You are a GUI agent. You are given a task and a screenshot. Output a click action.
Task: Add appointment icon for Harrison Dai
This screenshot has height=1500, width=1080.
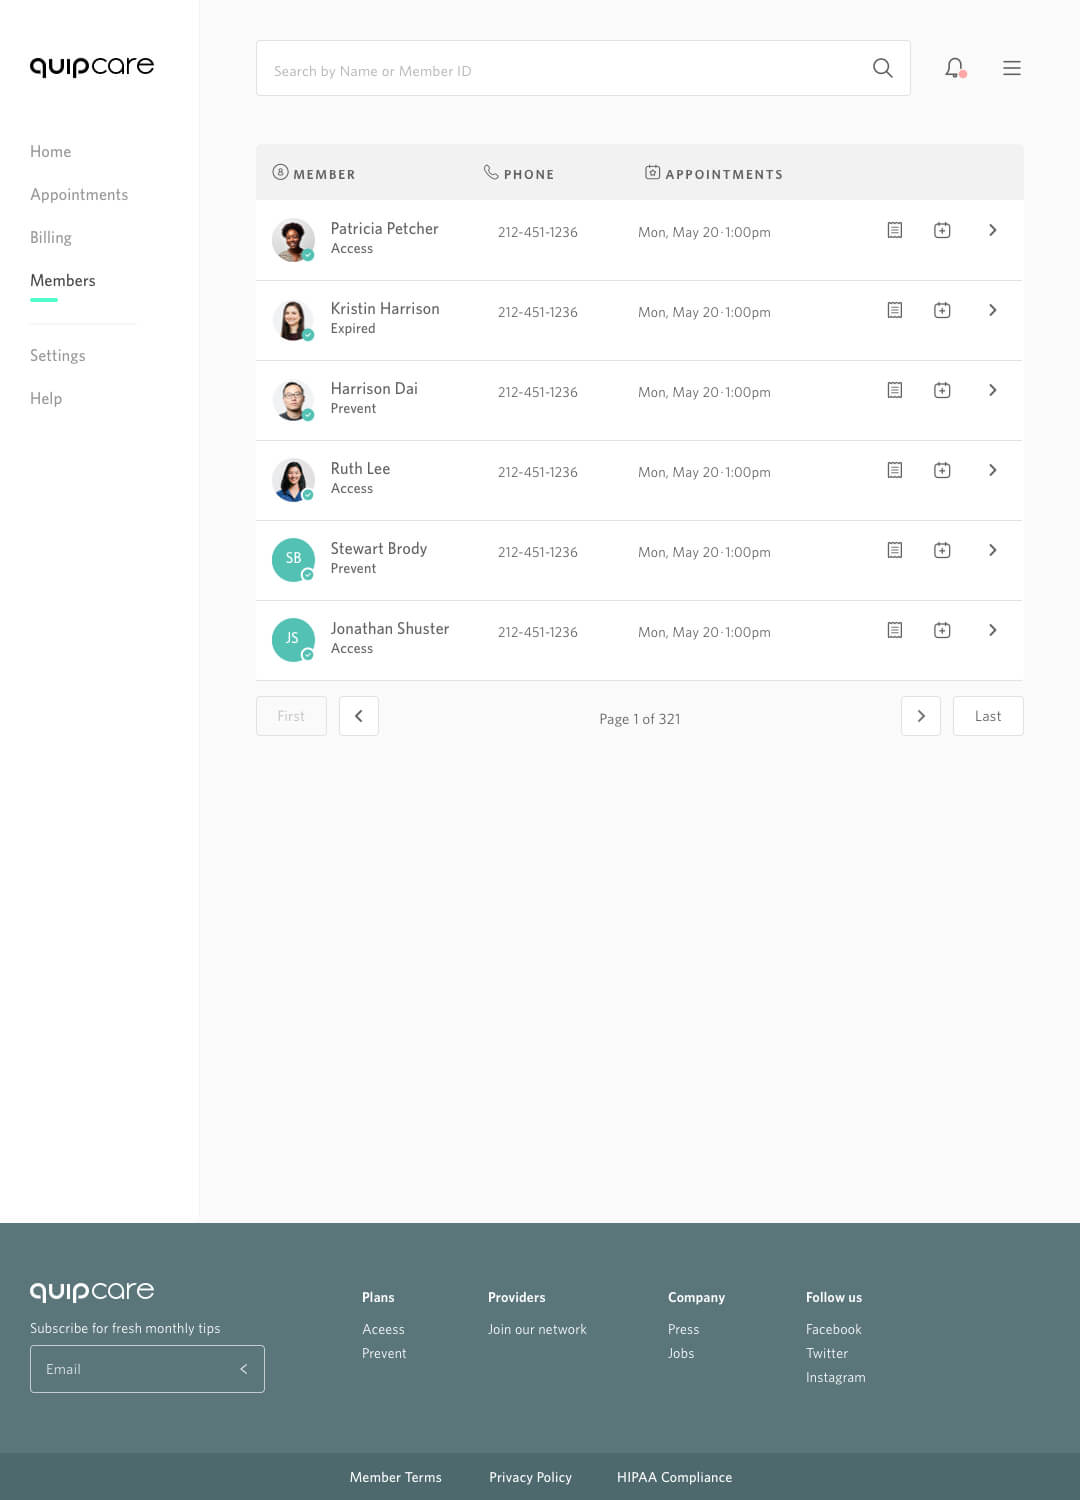click(x=942, y=390)
